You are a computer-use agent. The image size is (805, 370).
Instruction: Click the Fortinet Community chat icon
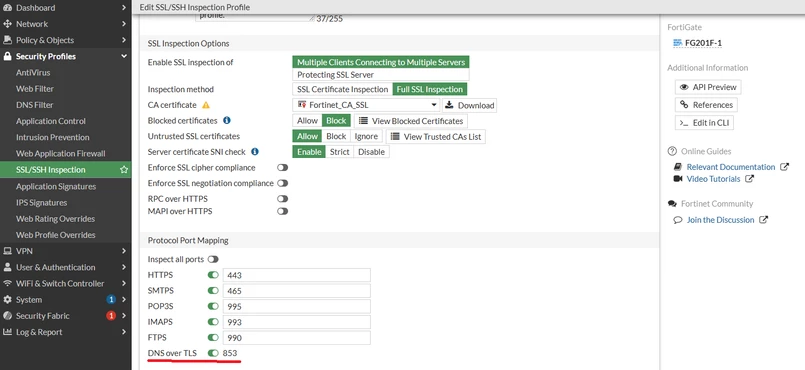click(x=672, y=204)
